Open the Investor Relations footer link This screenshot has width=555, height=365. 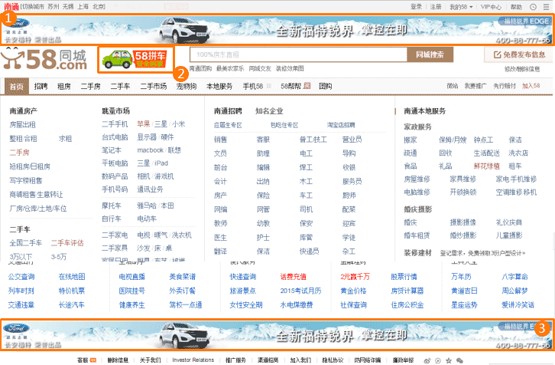pyautogui.click(x=193, y=360)
